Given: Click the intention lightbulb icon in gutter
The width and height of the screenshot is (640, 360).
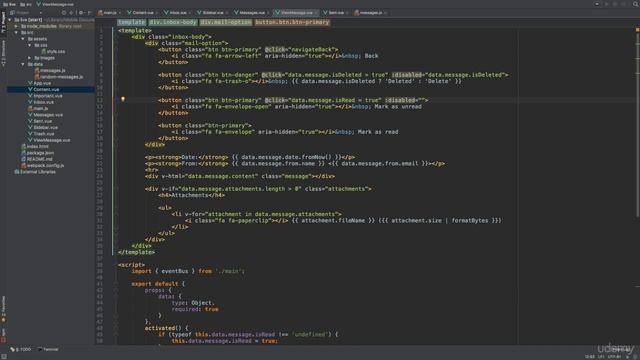Looking at the screenshot, I should coord(123,99).
